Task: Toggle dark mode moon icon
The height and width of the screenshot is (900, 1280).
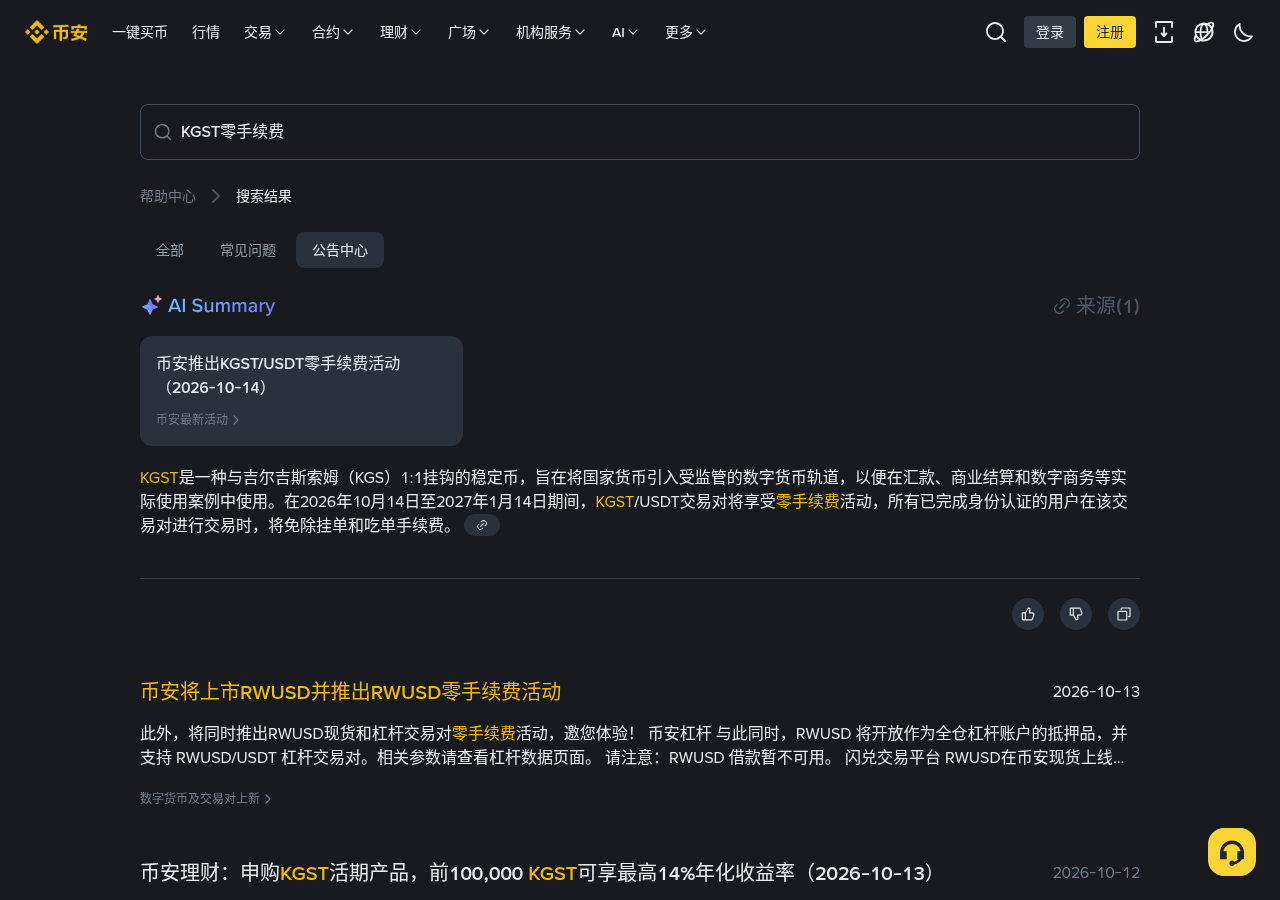Action: pos(1244,32)
